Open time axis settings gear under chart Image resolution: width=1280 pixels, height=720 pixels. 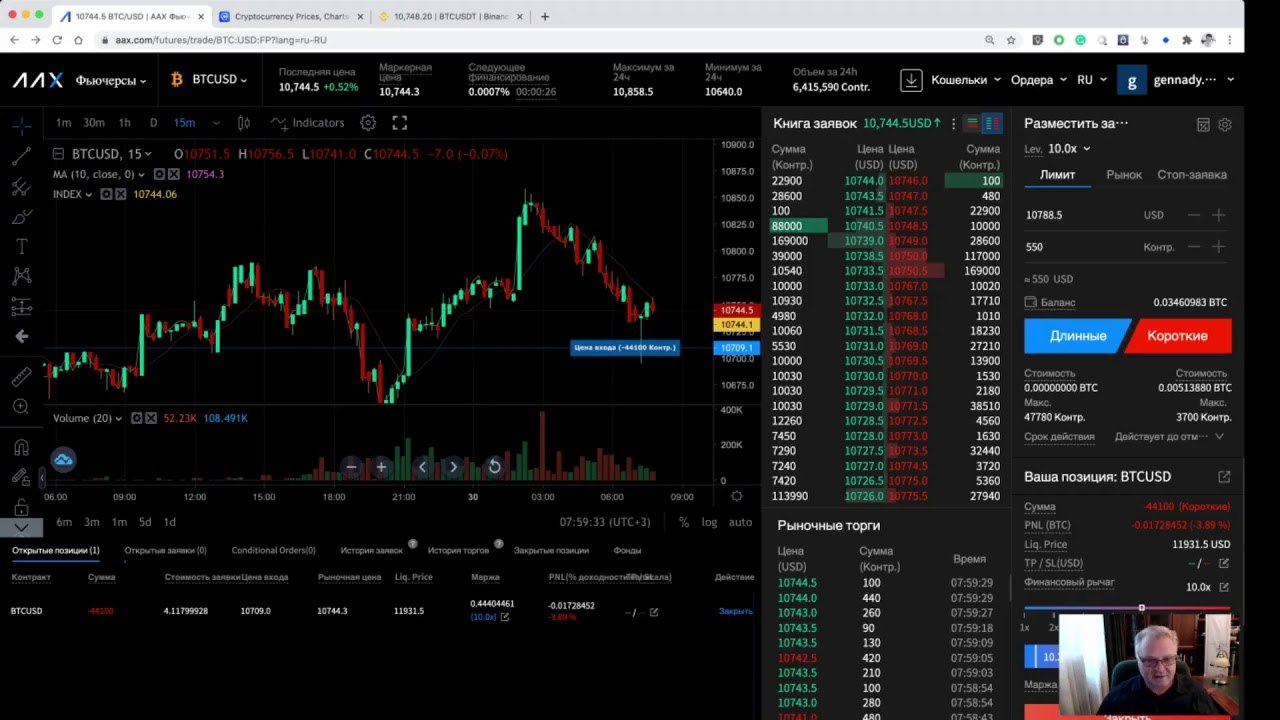pos(737,497)
